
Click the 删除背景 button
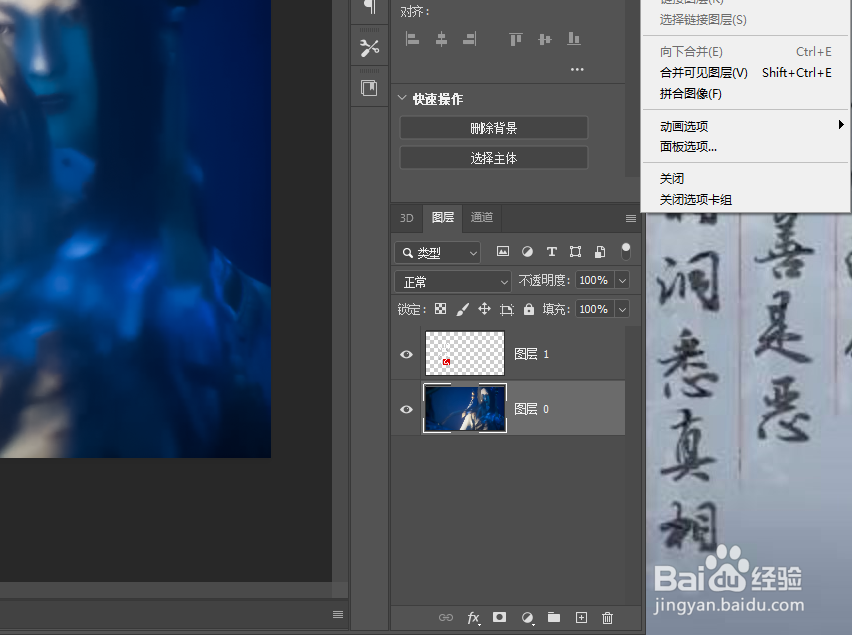pos(493,128)
